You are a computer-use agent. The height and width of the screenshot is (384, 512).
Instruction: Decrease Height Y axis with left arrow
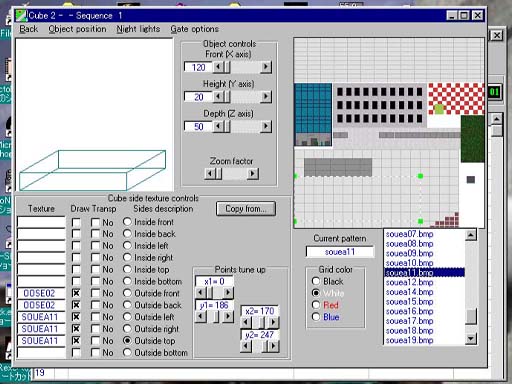218,97
